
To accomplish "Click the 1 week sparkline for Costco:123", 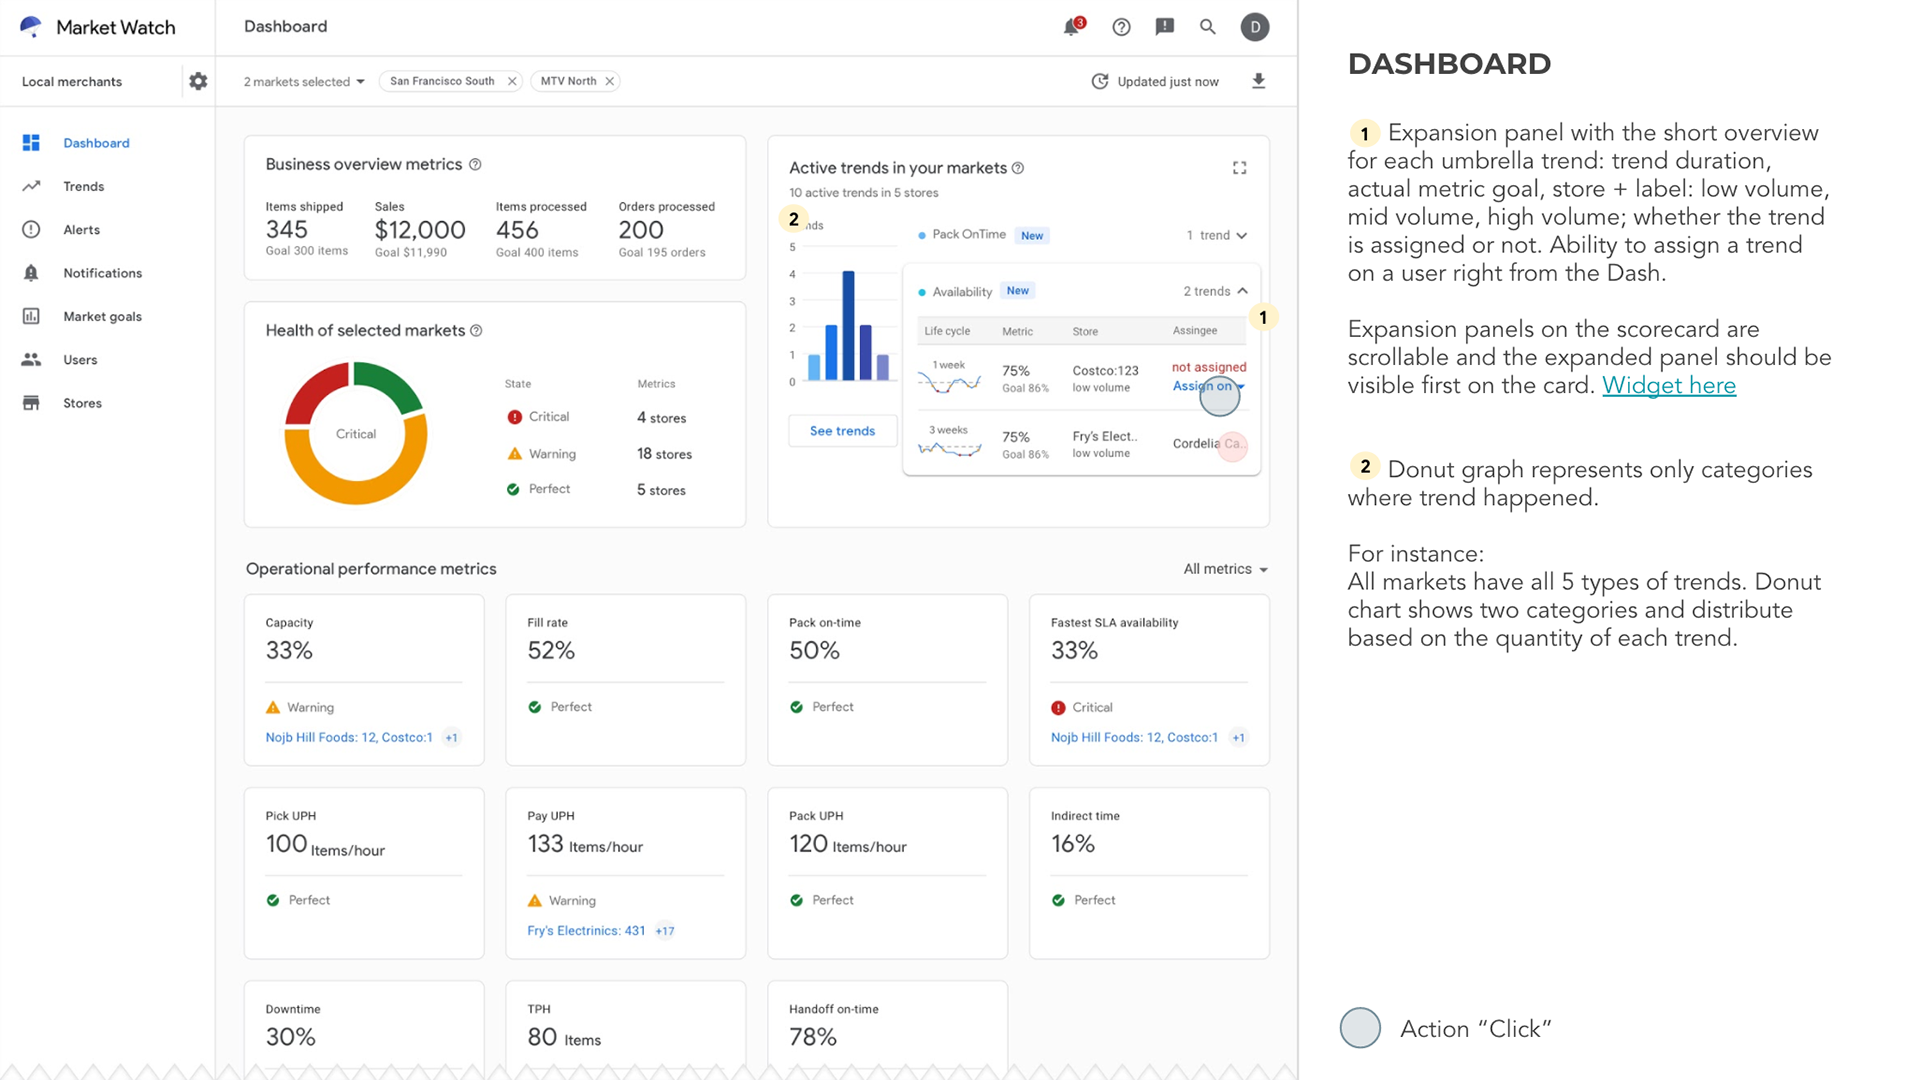I will pos(949,384).
